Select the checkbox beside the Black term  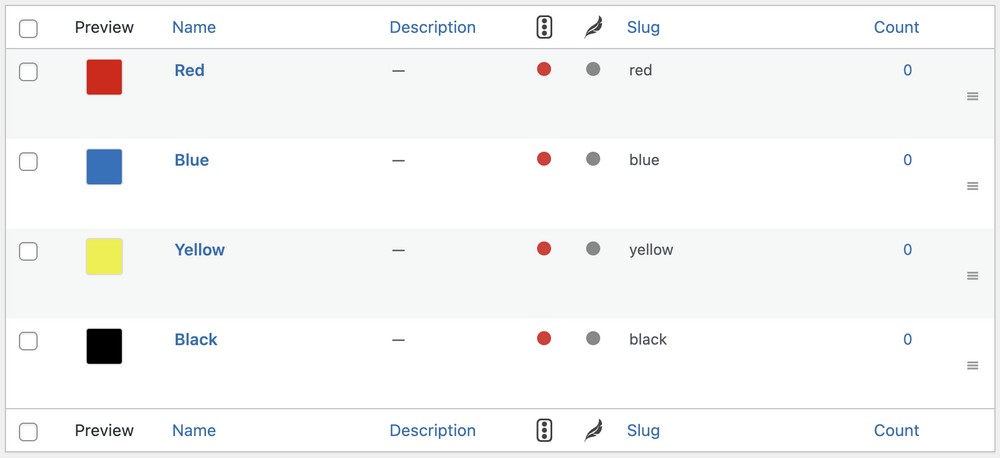pyautogui.click(x=28, y=341)
